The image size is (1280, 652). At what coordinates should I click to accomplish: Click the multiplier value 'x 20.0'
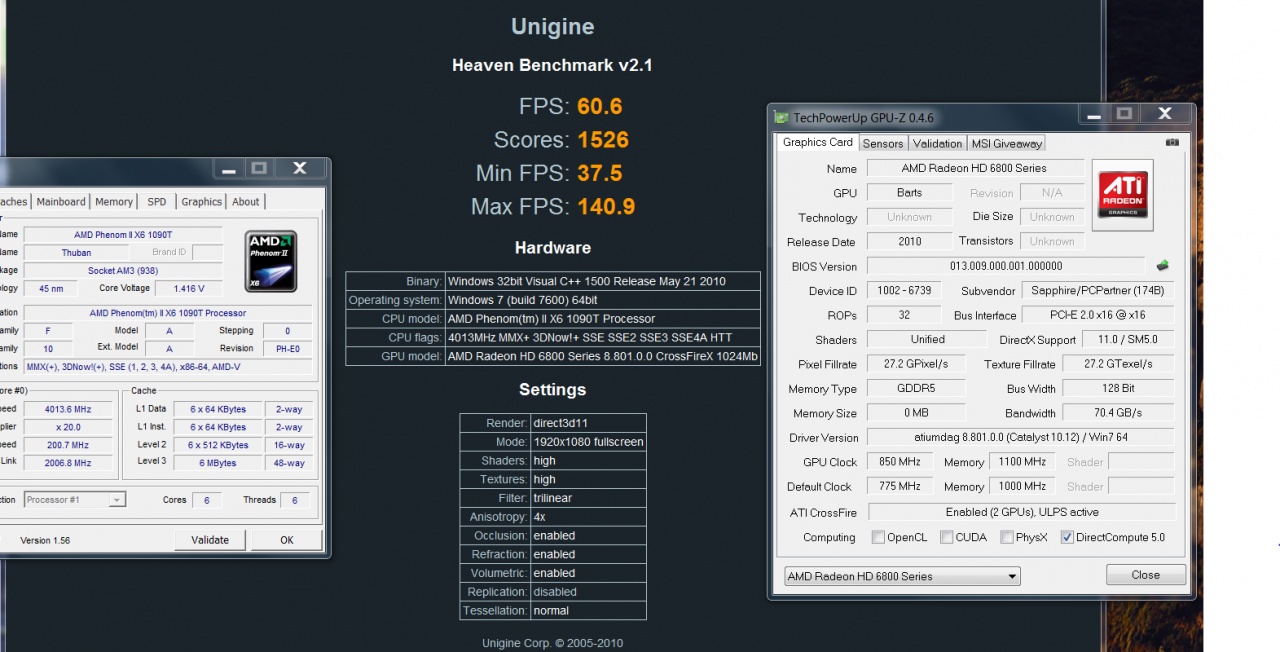coord(68,427)
